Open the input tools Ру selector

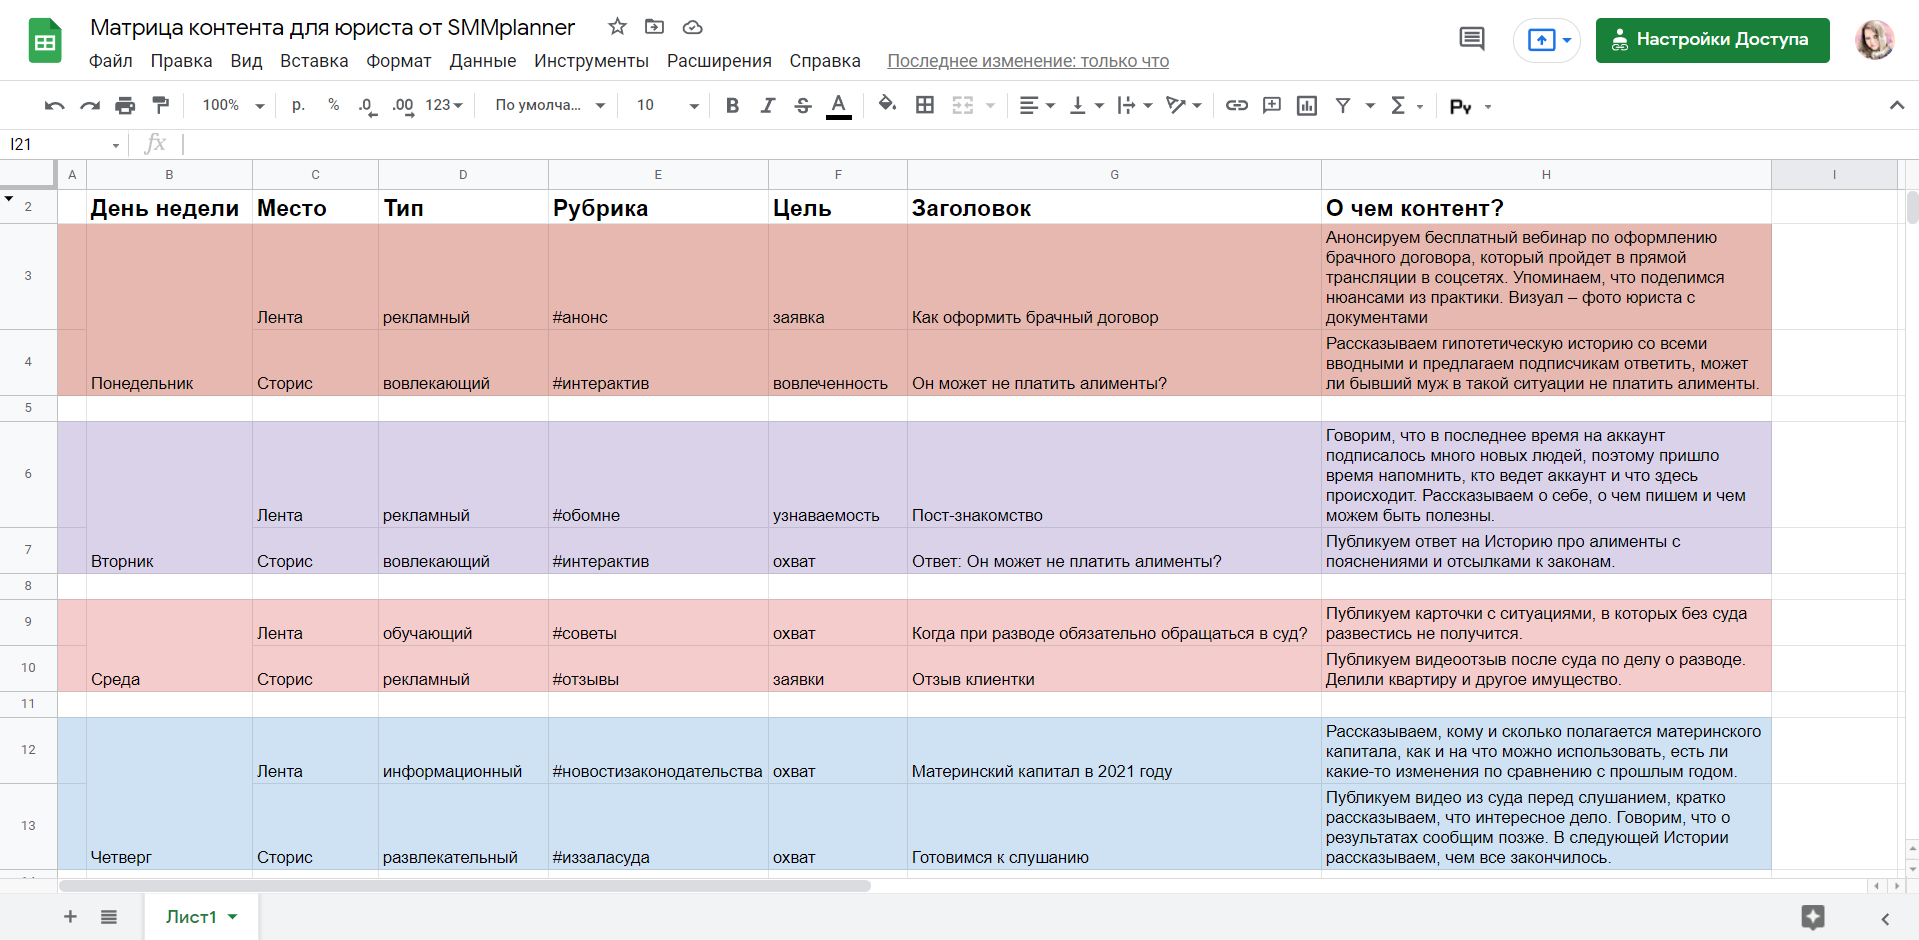(1470, 106)
